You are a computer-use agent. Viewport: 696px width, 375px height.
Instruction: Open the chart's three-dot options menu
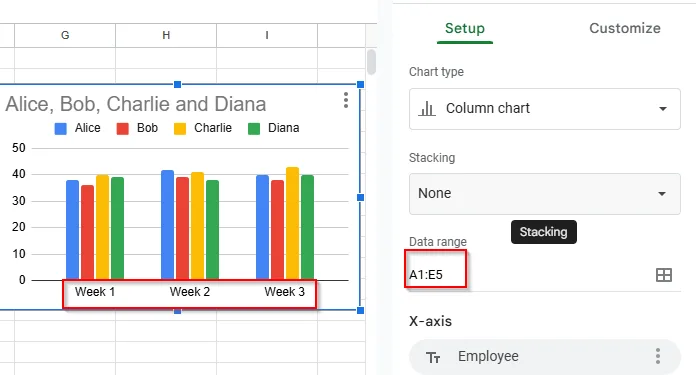pos(346,100)
